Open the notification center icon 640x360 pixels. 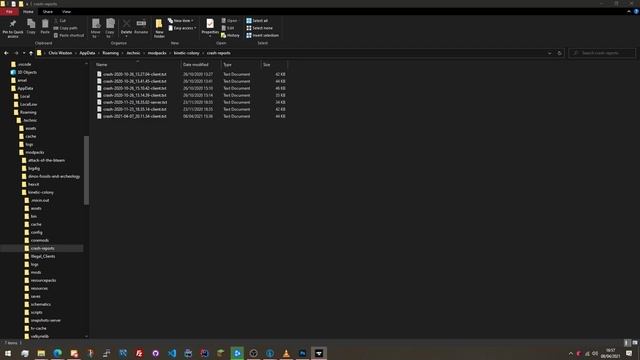(x=629, y=353)
